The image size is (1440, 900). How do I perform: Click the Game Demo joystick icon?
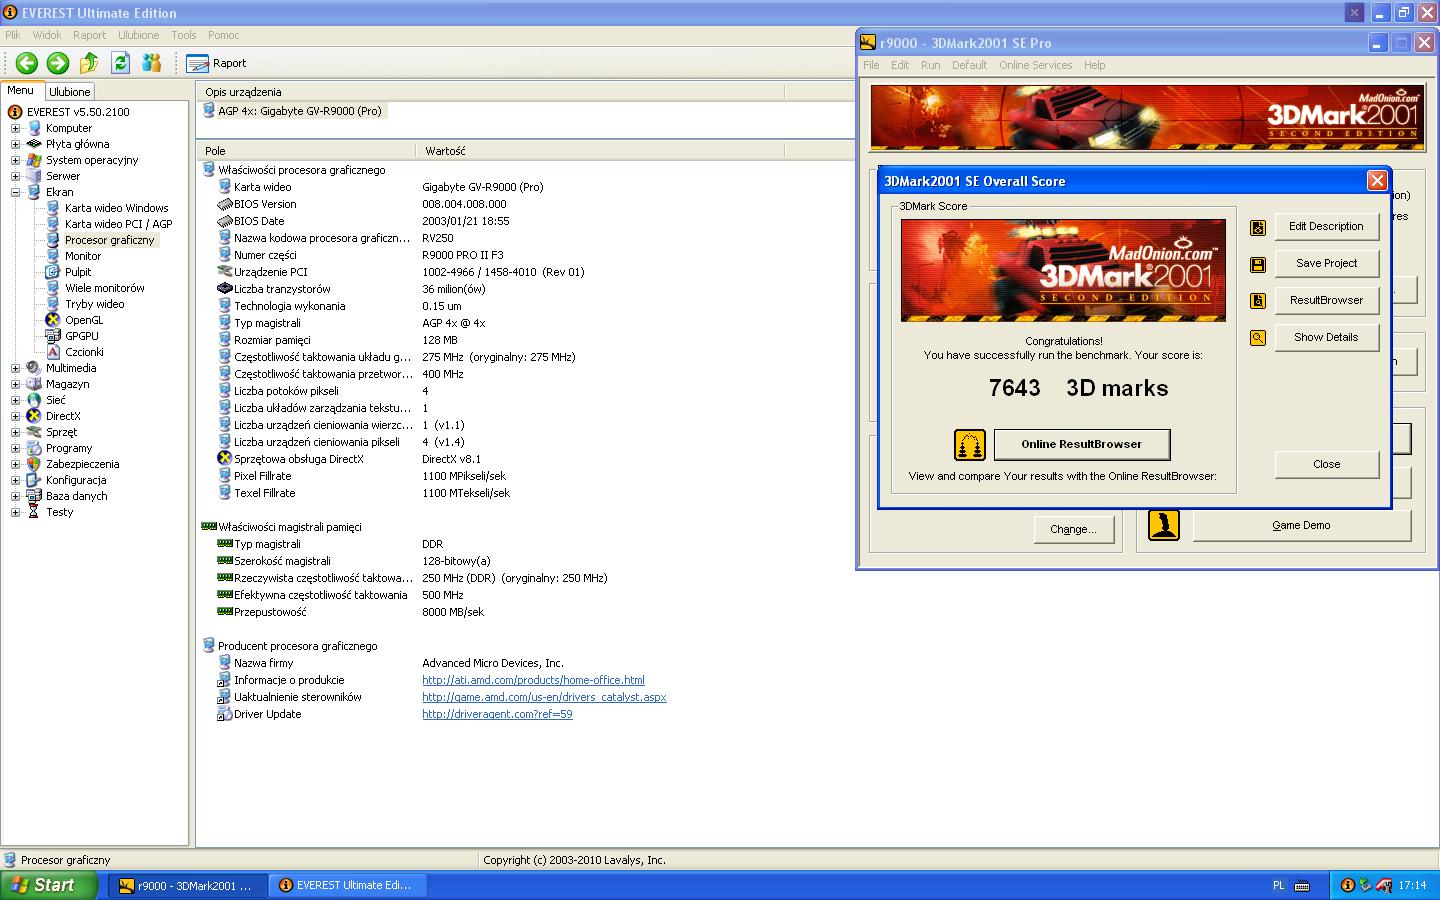1163,525
